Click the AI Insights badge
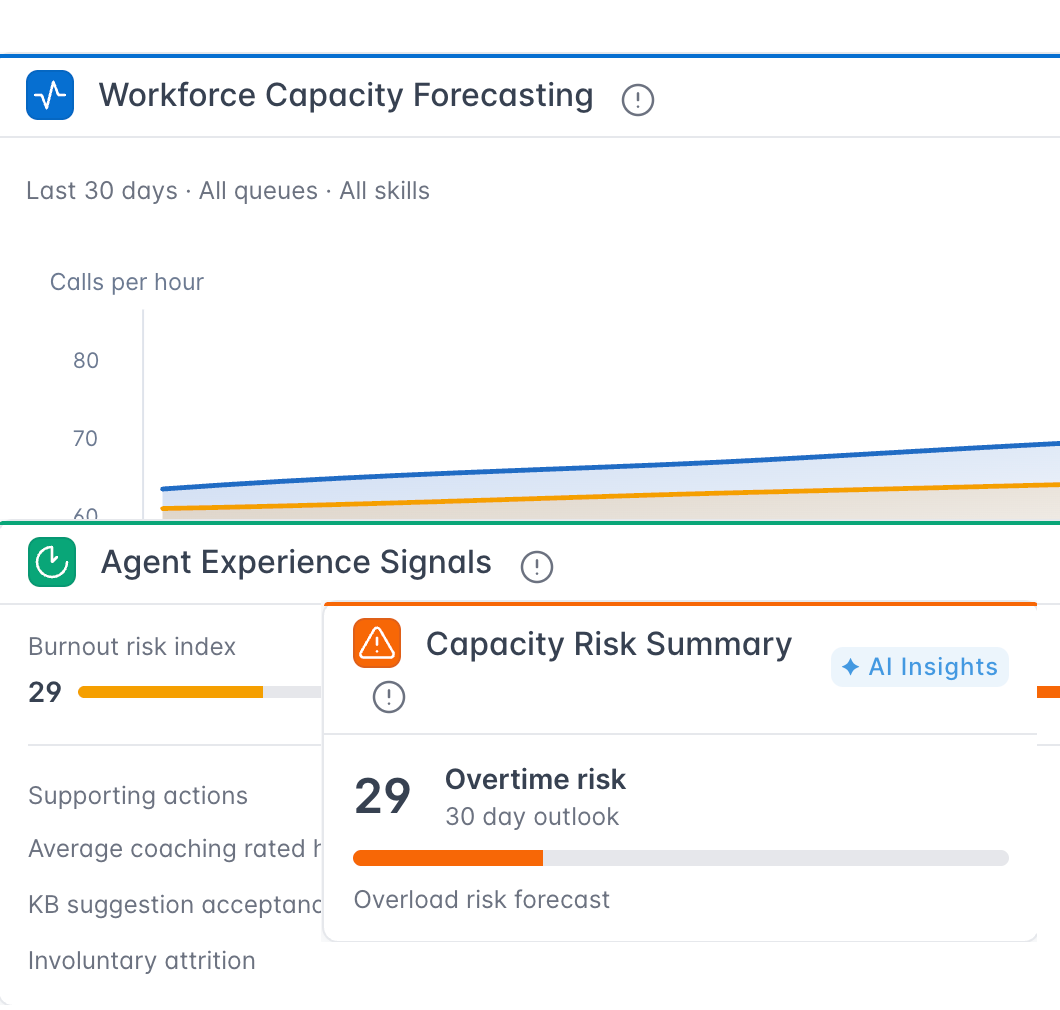The width and height of the screenshot is (1060, 1010). point(919,667)
